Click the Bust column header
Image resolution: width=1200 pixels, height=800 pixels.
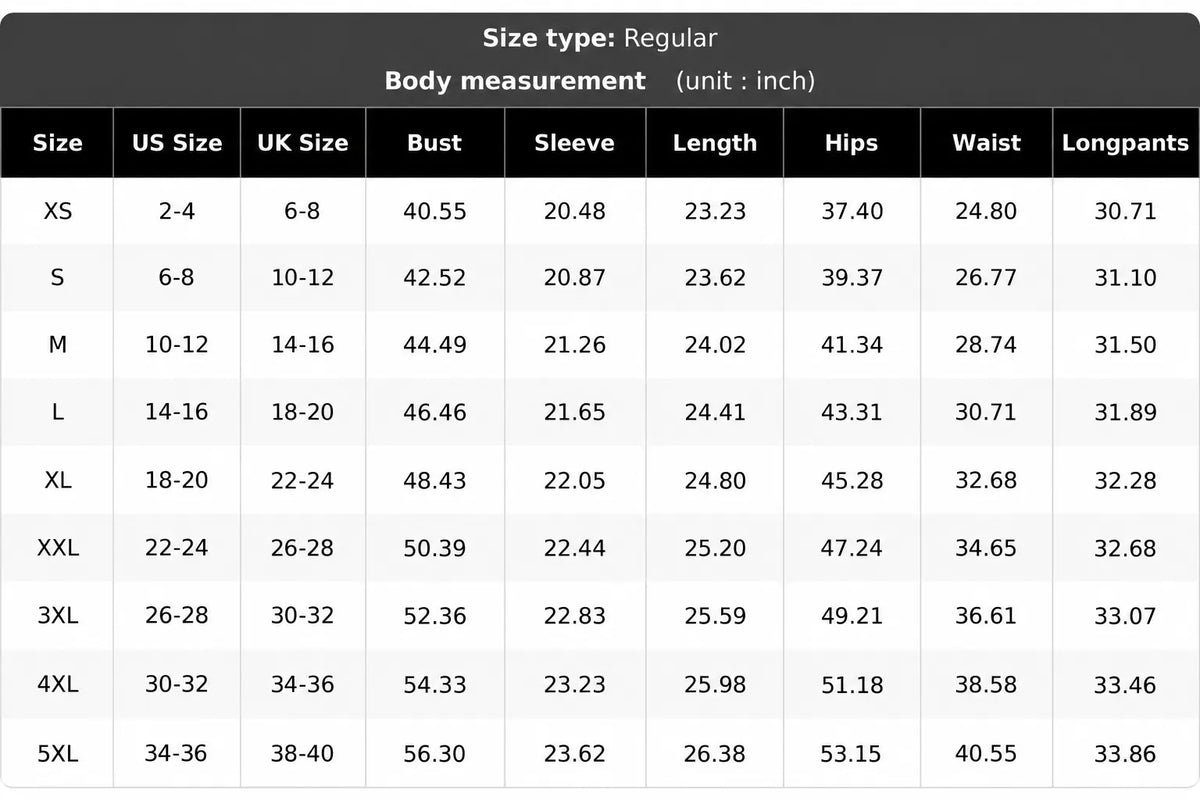point(434,143)
